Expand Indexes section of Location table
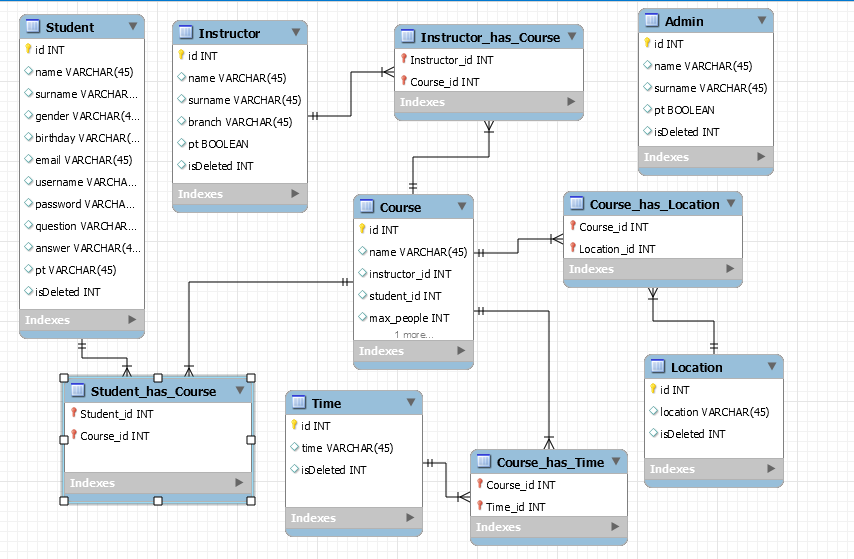 [771, 468]
